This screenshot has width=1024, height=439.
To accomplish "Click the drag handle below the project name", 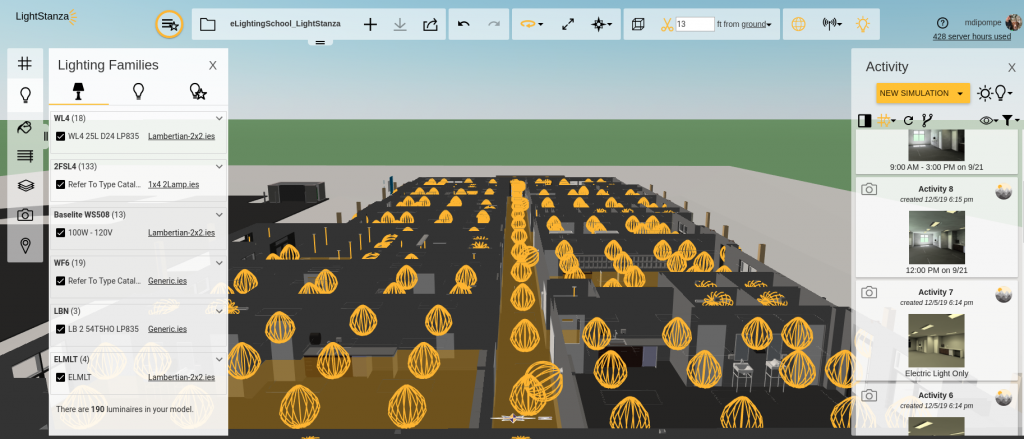I will coord(320,42).
